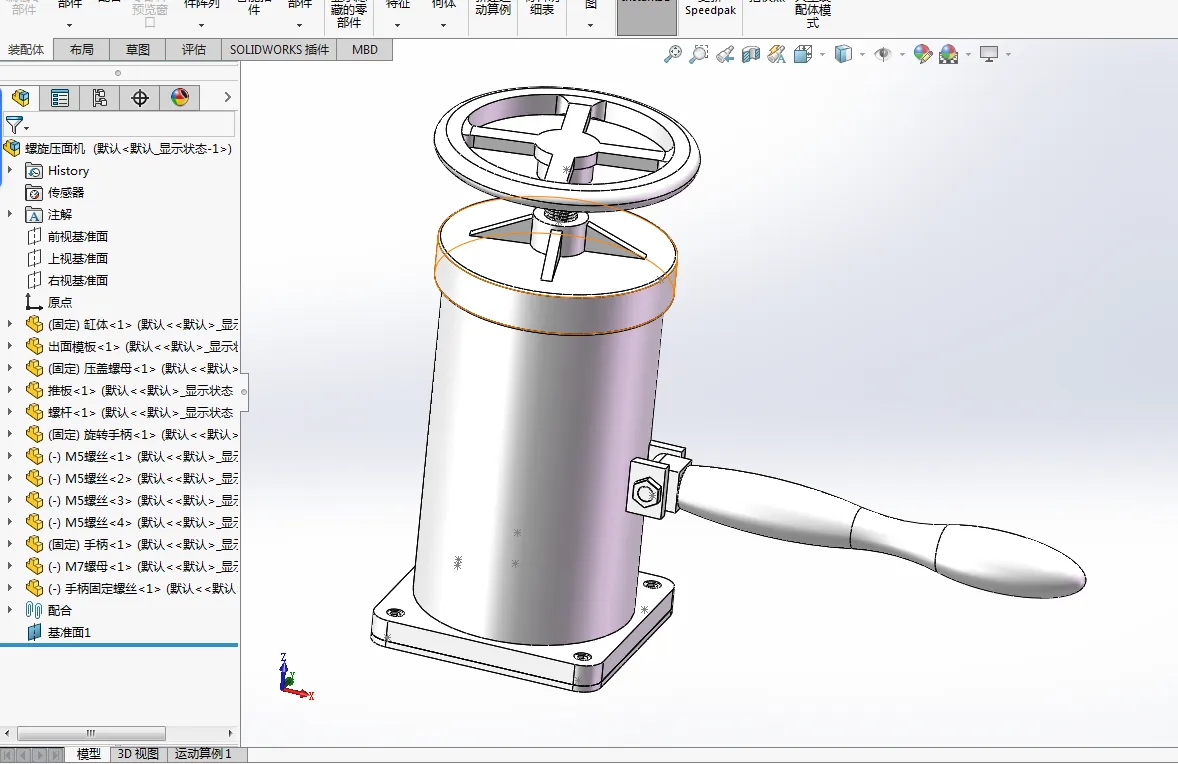Open the PropertyManager panel tab
The image size is (1178, 764).
pos(60,97)
